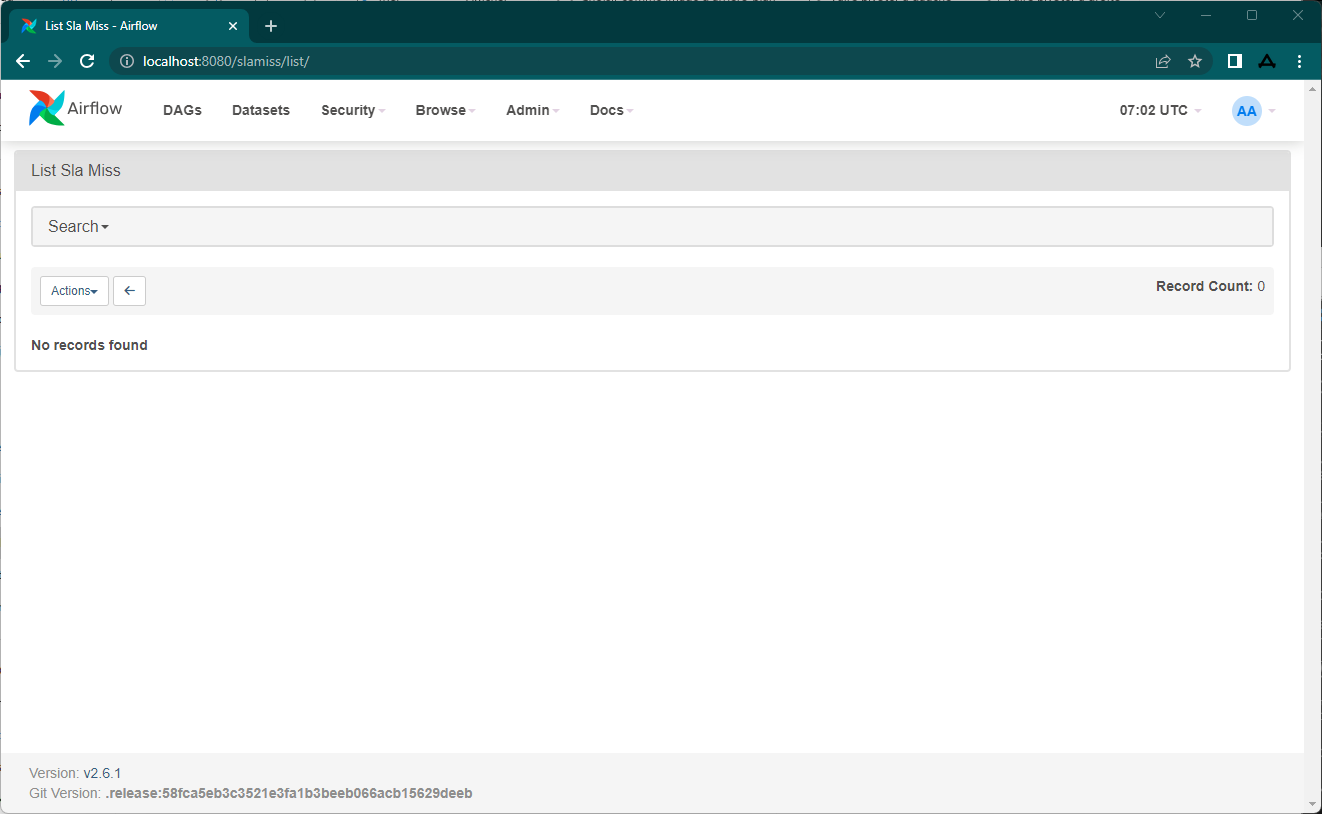Open Chrome three-dot menu
Viewport: 1322px width, 814px height.
point(1299,61)
